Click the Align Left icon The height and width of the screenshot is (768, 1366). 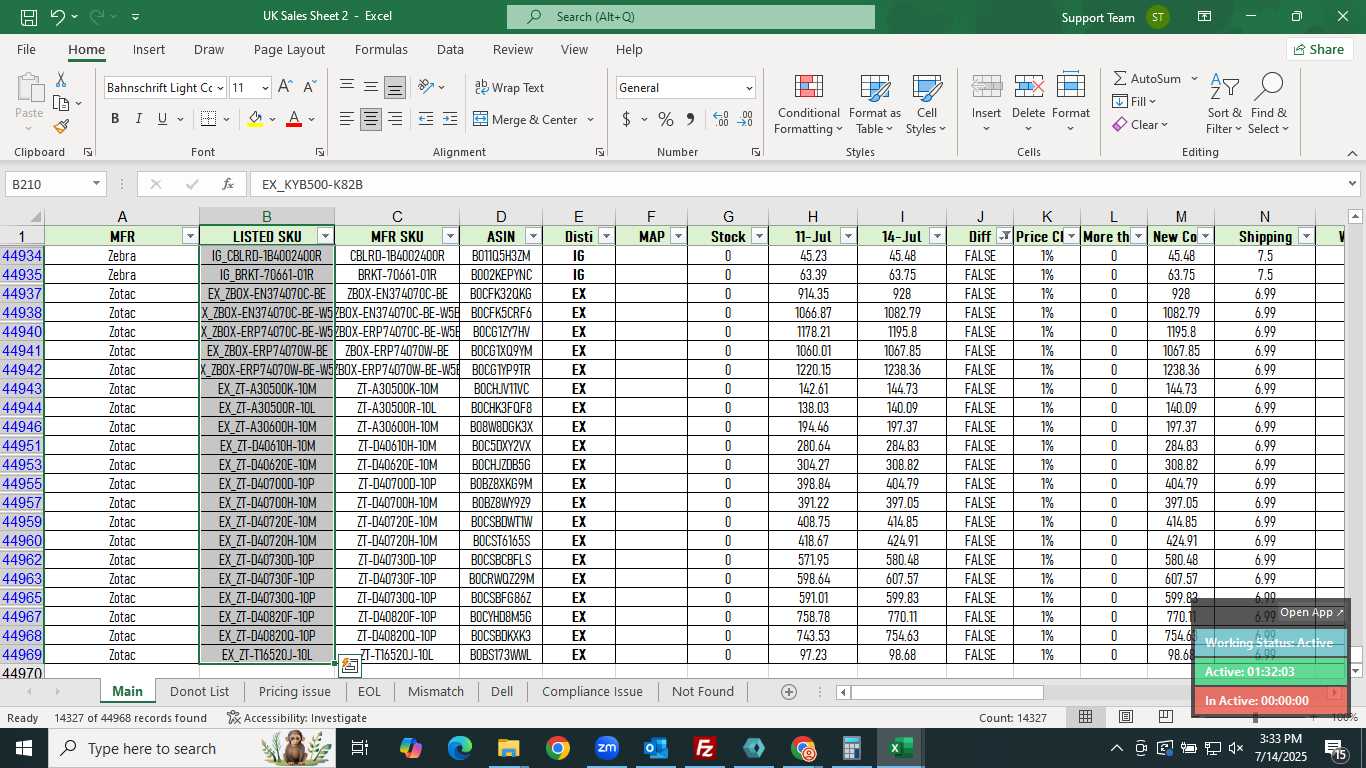click(346, 119)
